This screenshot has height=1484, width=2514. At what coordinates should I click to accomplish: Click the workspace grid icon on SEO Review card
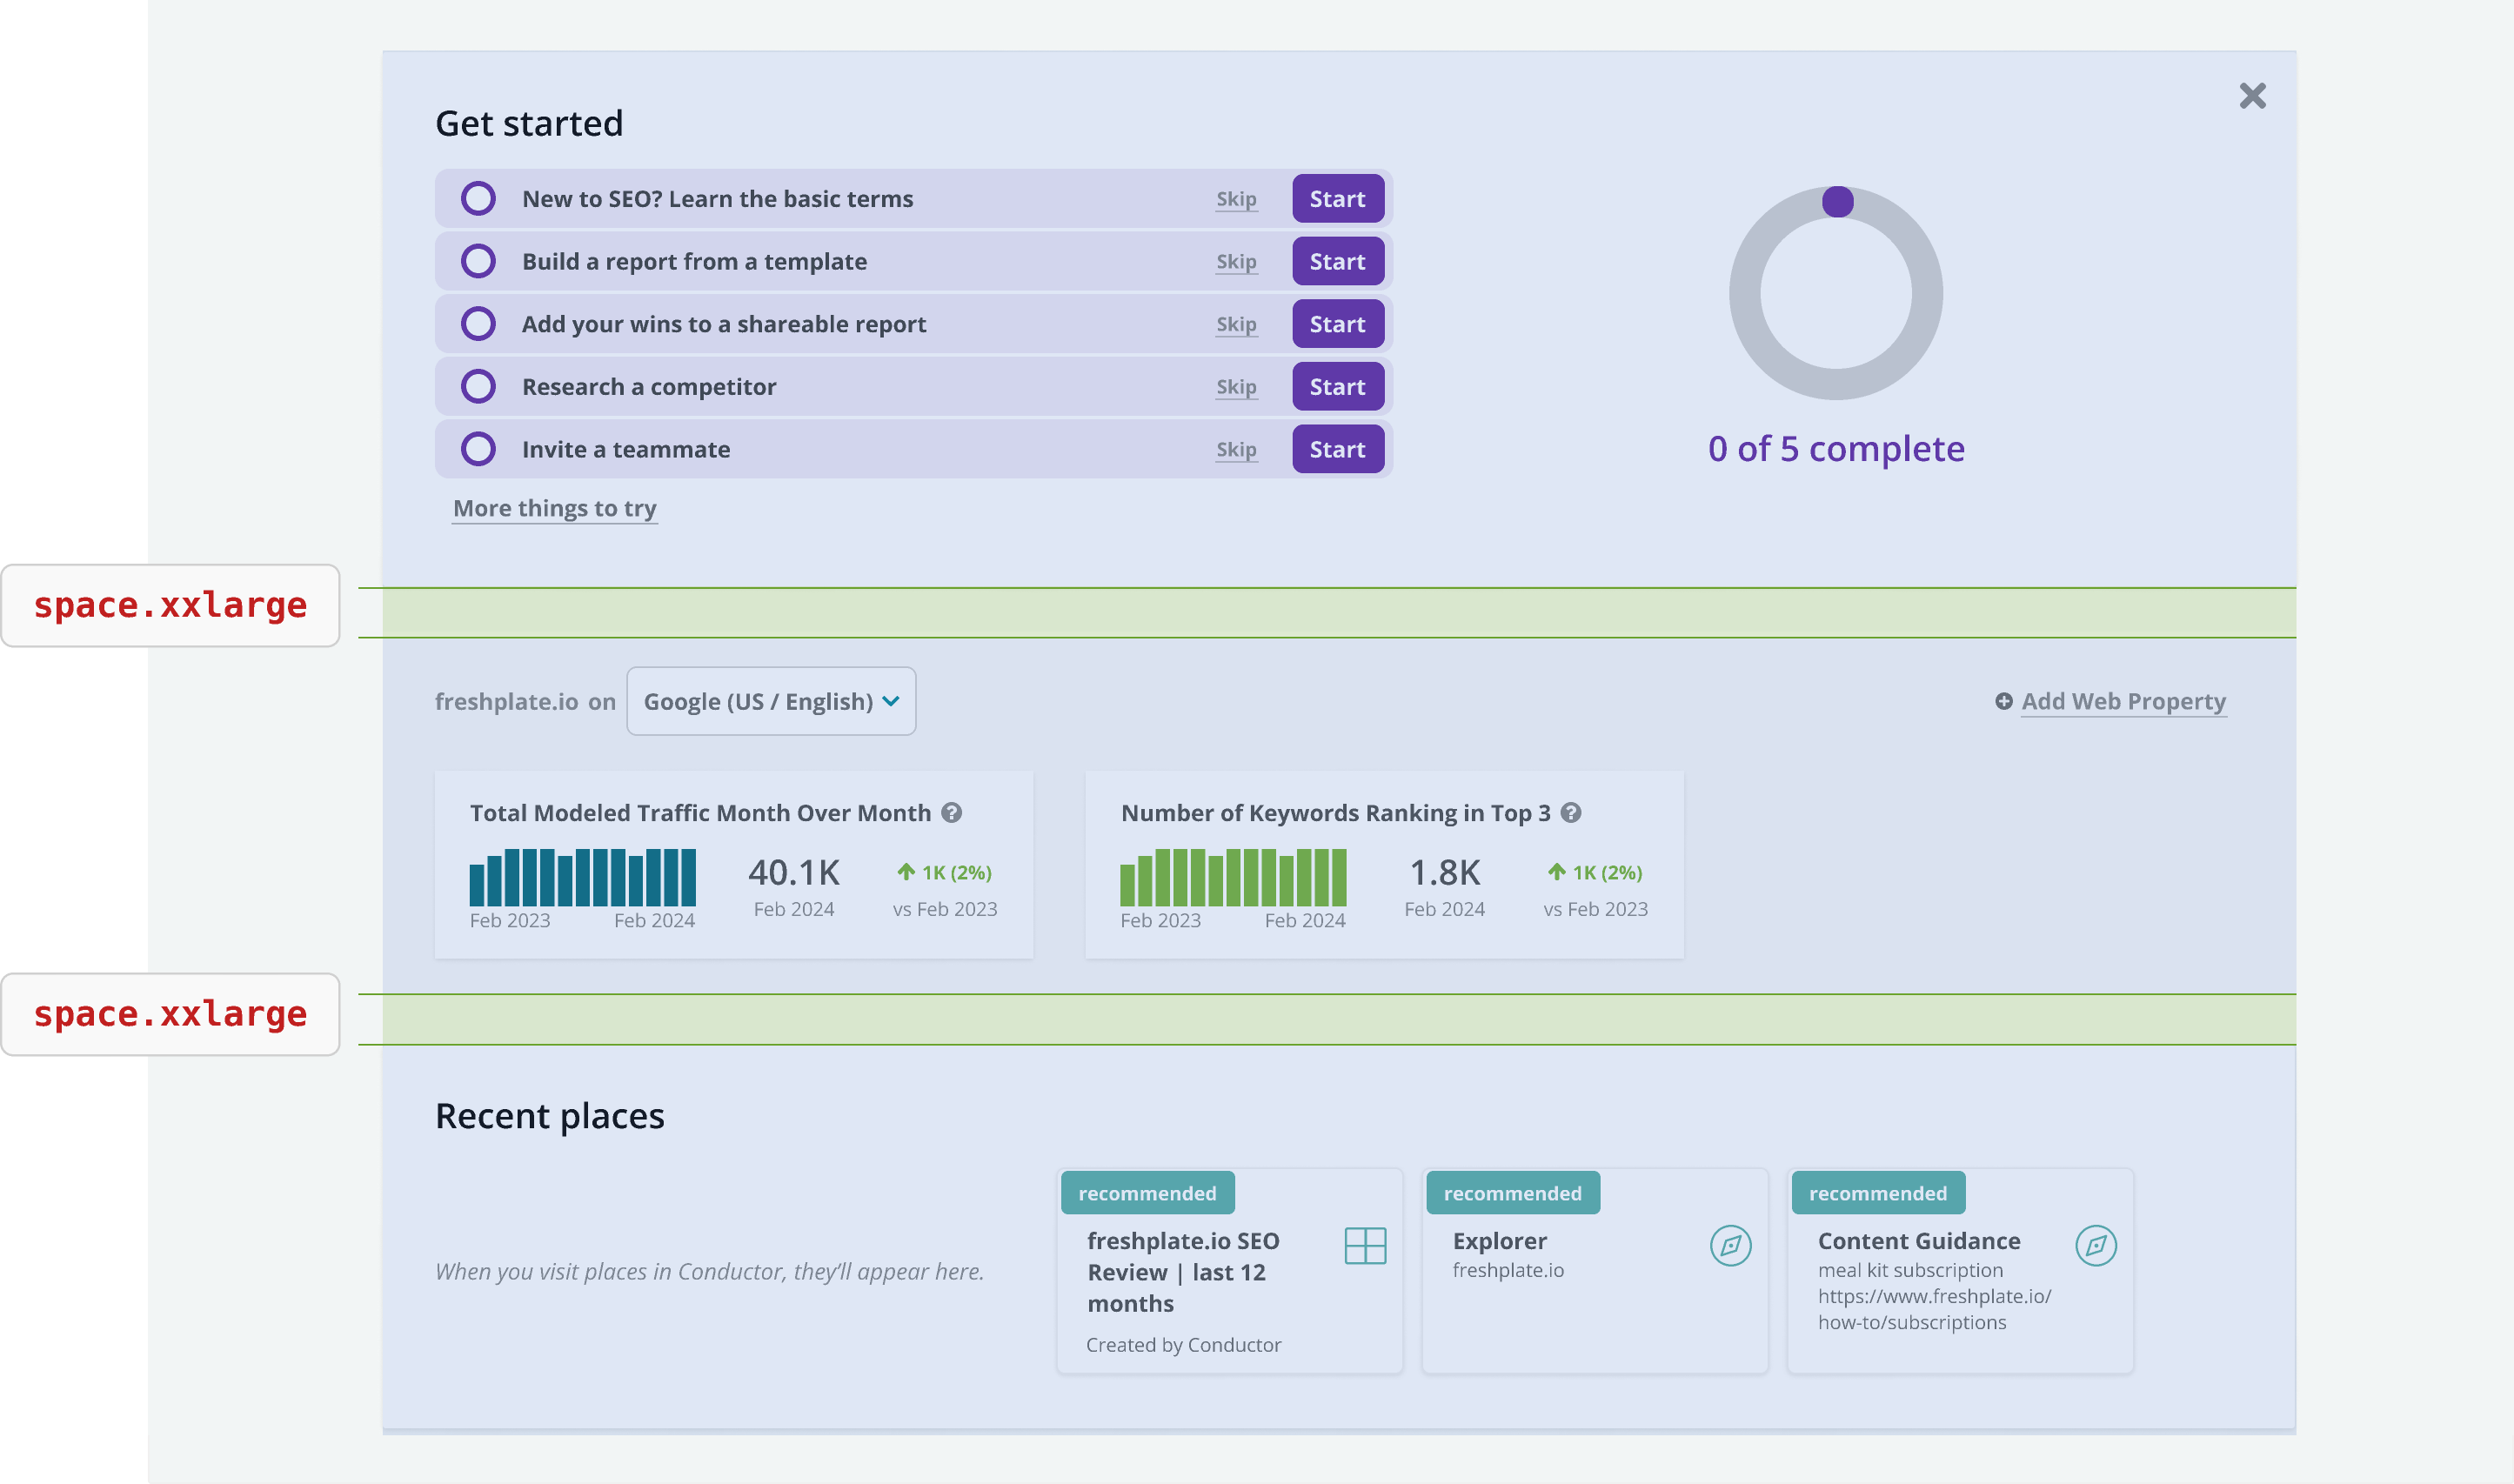pyautogui.click(x=1365, y=1246)
